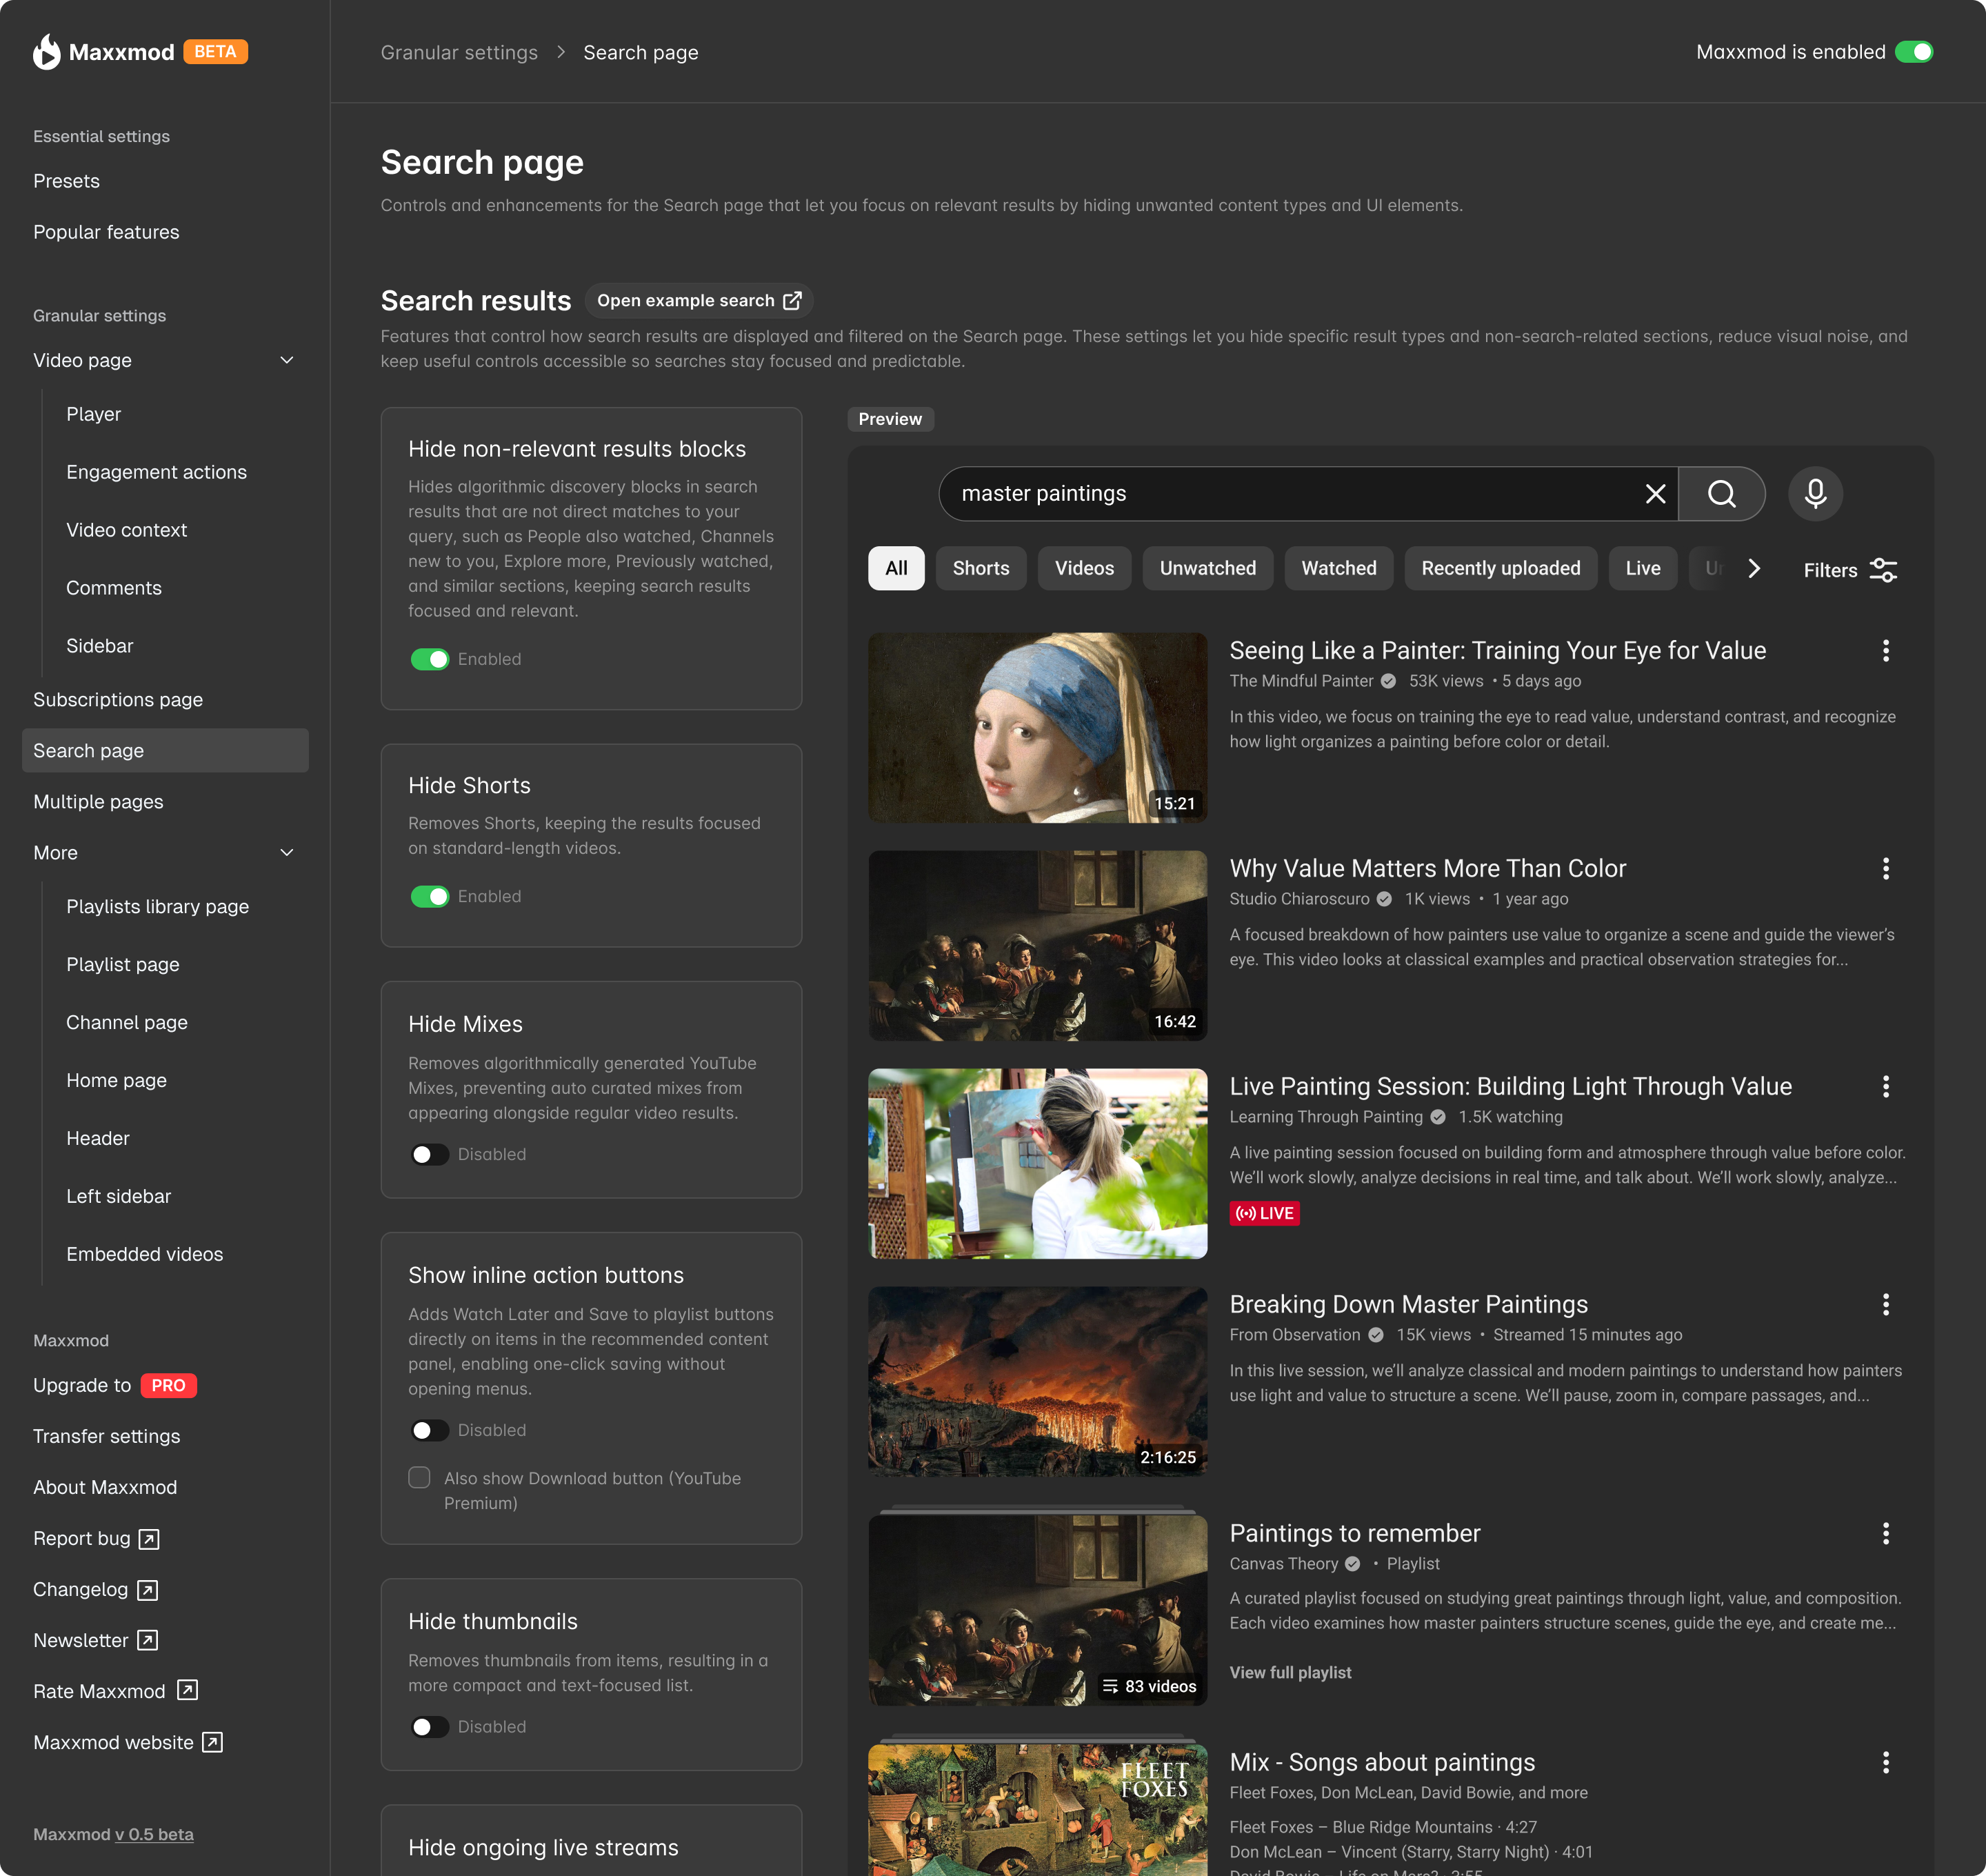
Task: Click Open example search button
Action: pyautogui.click(x=698, y=301)
